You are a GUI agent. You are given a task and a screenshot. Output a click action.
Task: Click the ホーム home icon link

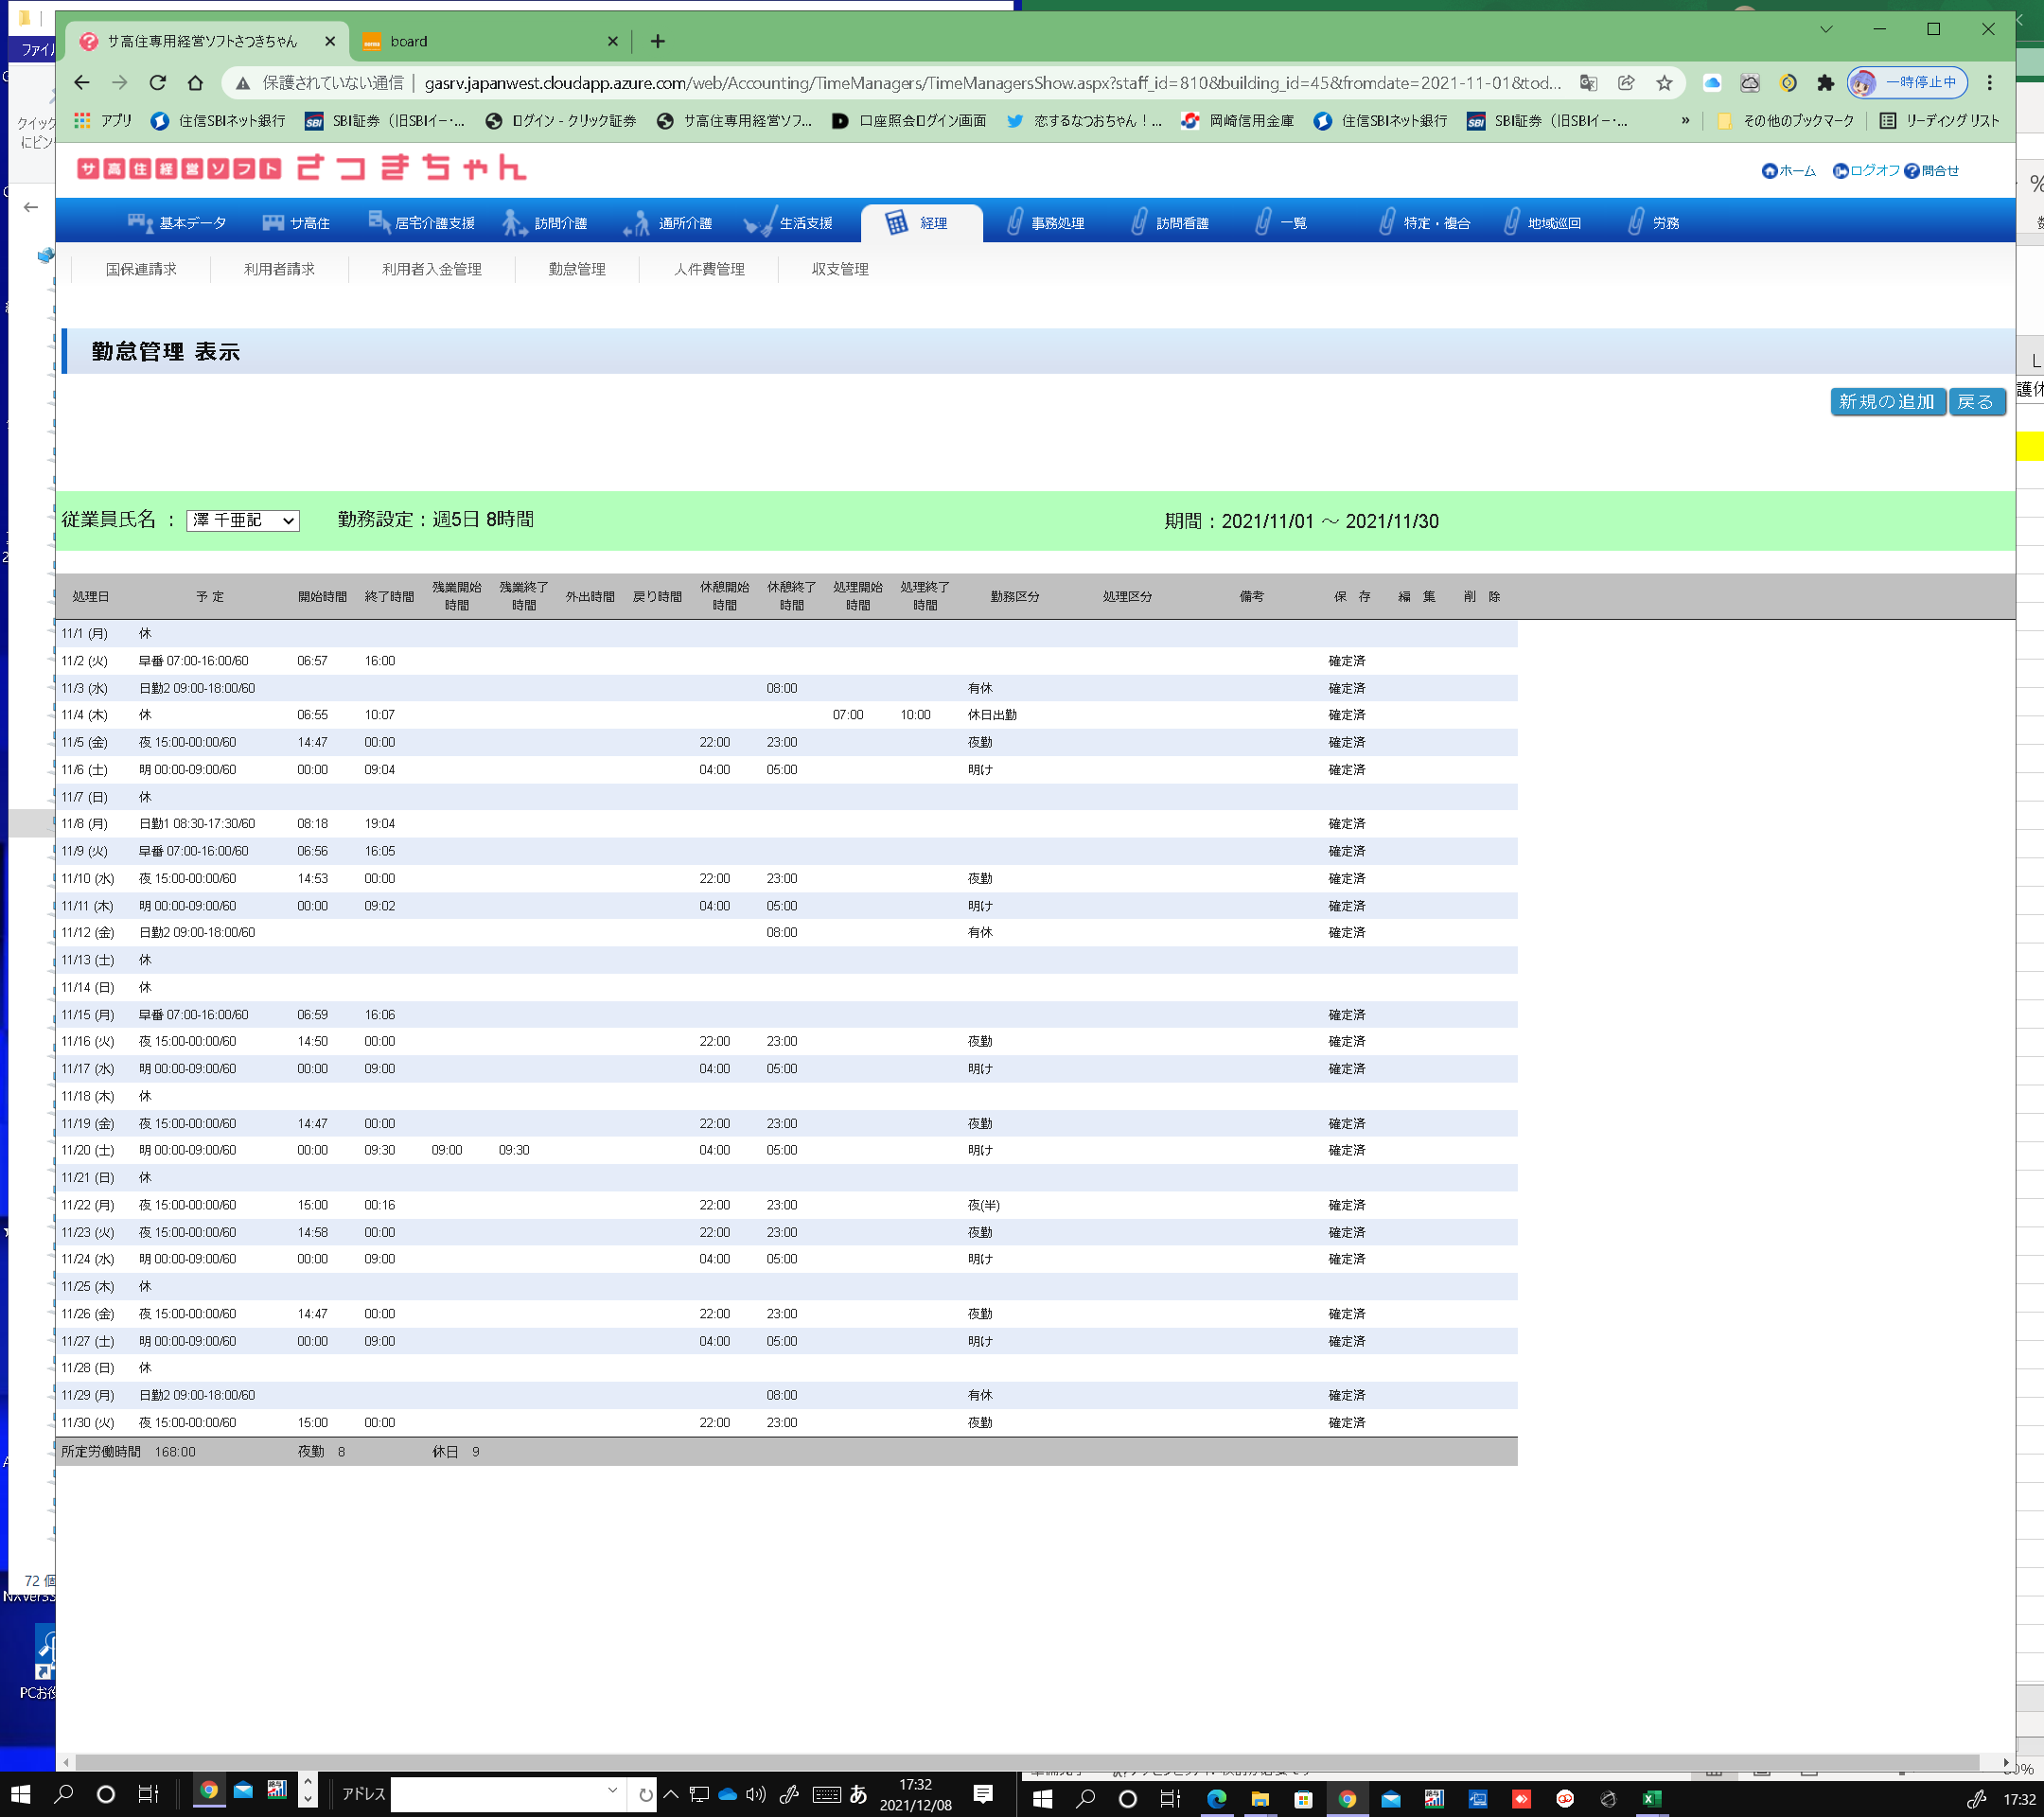(1769, 171)
